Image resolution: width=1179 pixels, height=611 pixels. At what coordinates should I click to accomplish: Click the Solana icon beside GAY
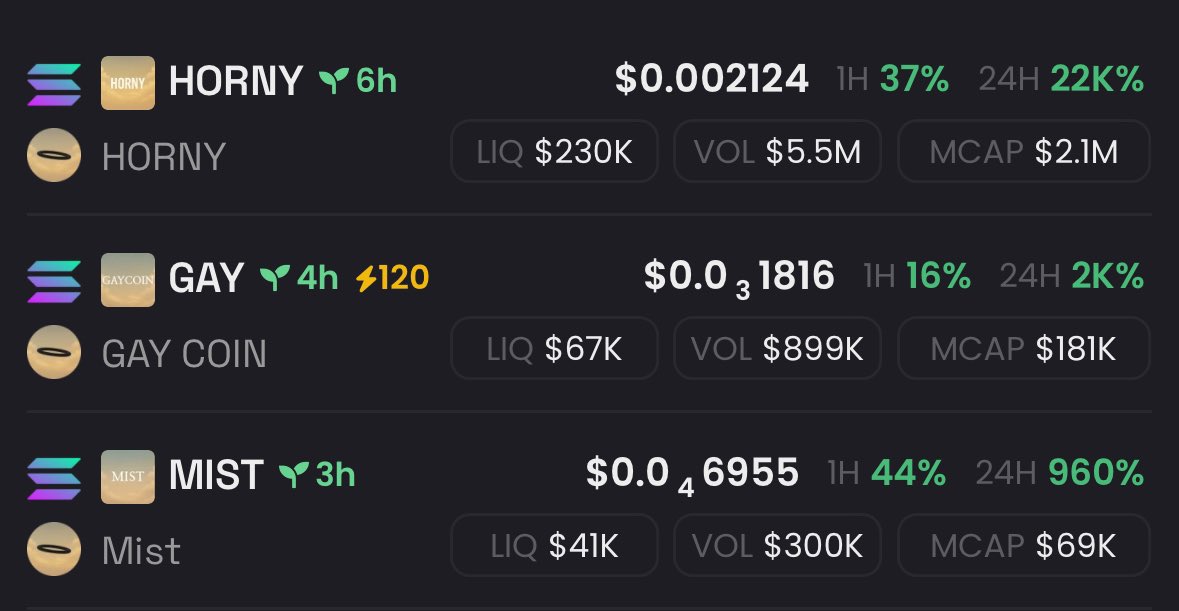pyautogui.click(x=54, y=280)
